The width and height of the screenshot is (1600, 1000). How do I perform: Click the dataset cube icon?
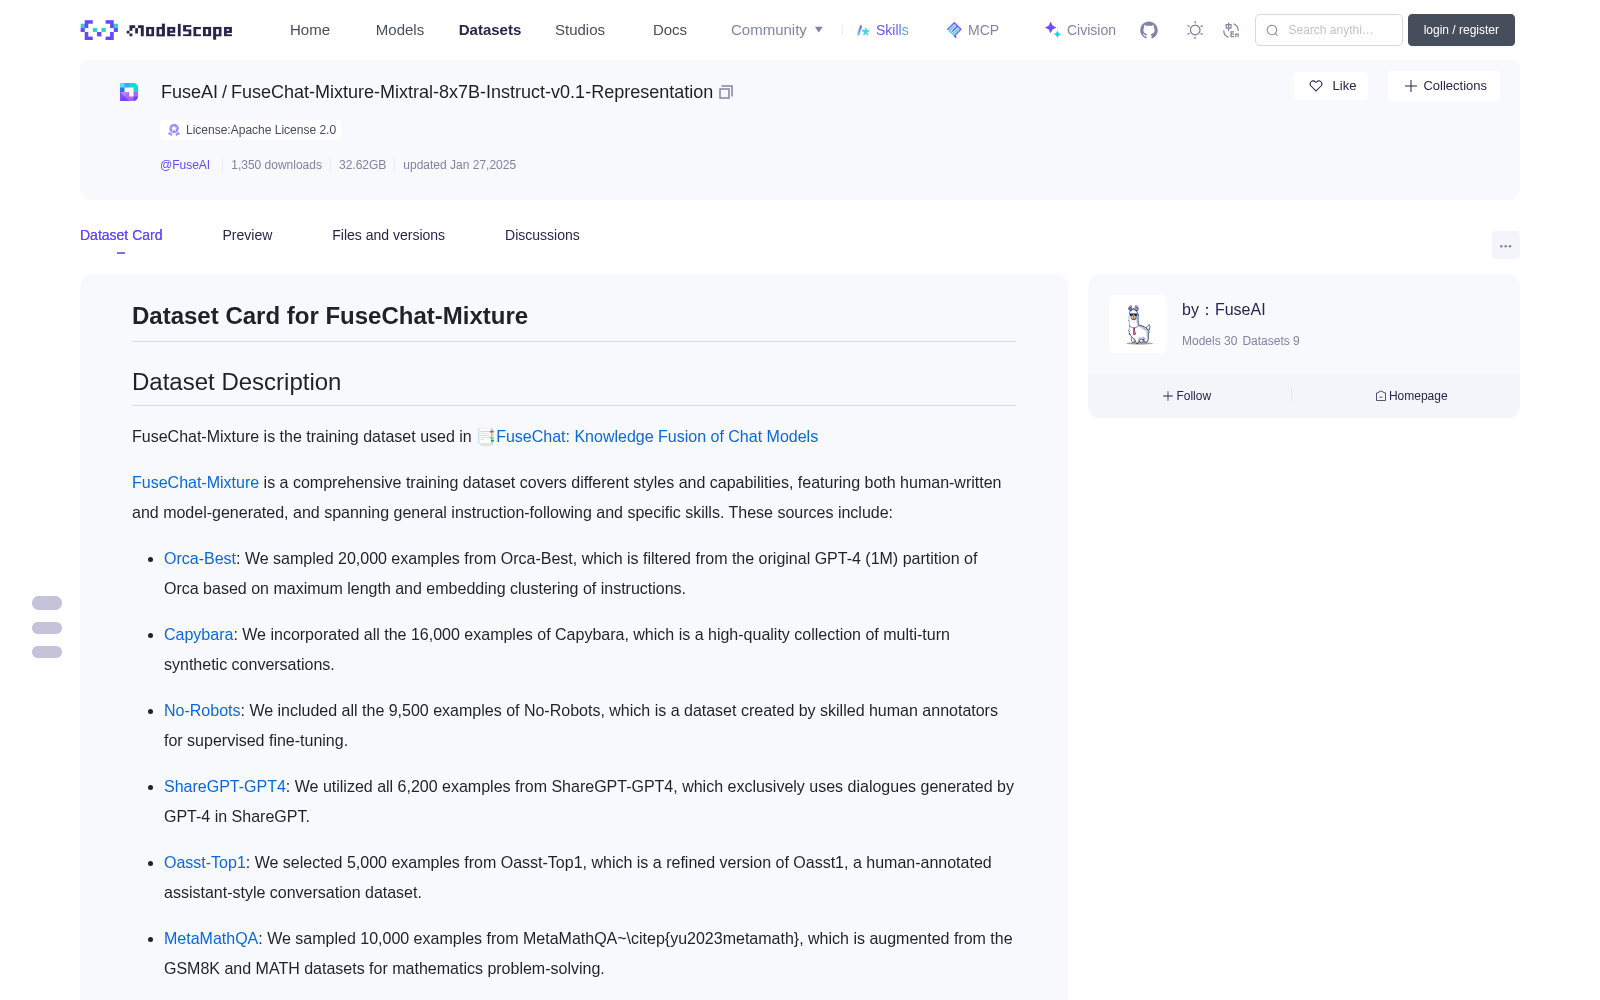tap(129, 92)
